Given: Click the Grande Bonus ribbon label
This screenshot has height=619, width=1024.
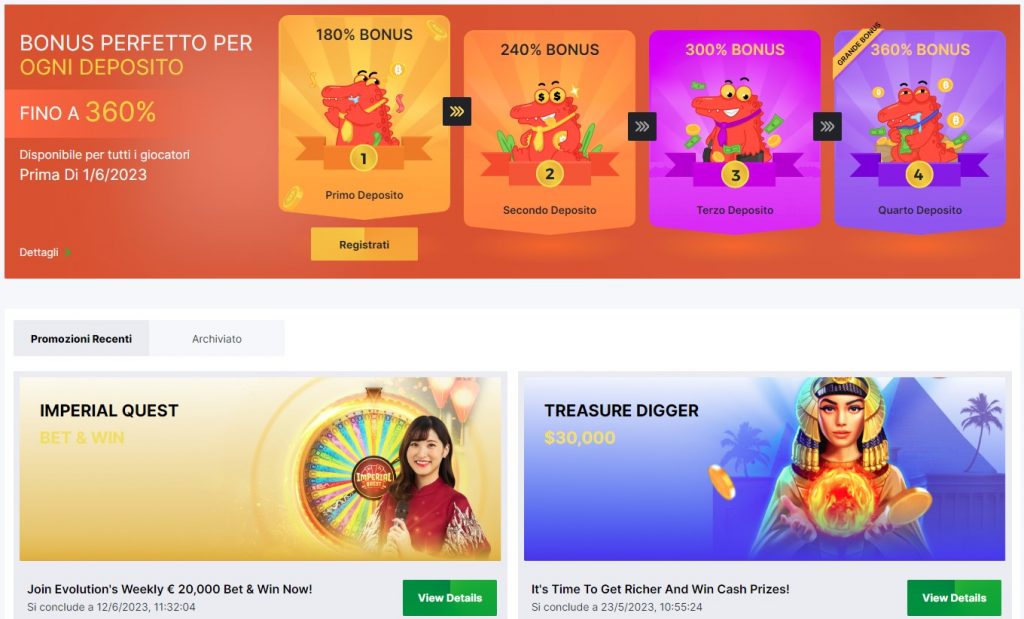Looking at the screenshot, I should (858, 44).
